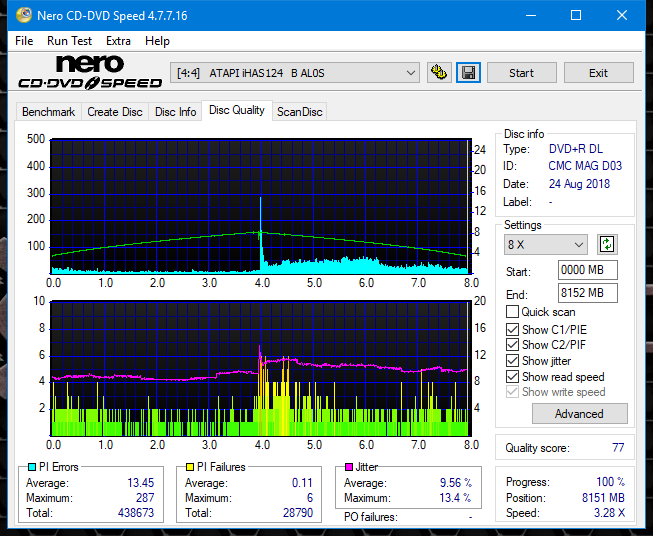The image size is (653, 536).
Task: Click the Start button
Action: click(521, 73)
